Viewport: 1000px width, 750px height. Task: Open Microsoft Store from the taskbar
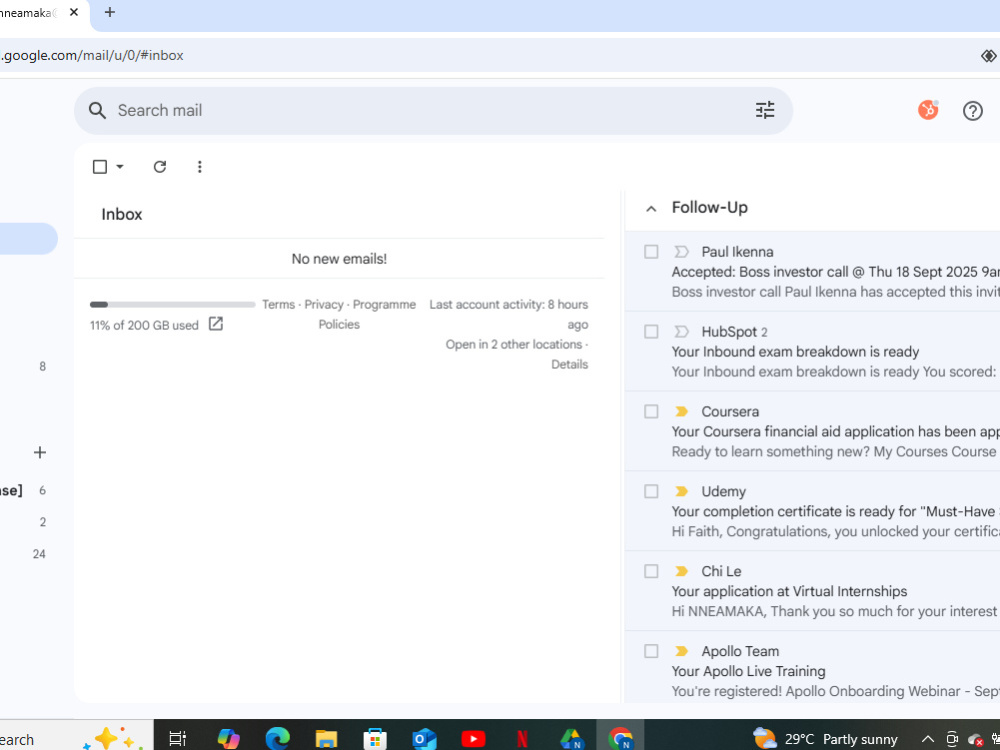coord(375,739)
